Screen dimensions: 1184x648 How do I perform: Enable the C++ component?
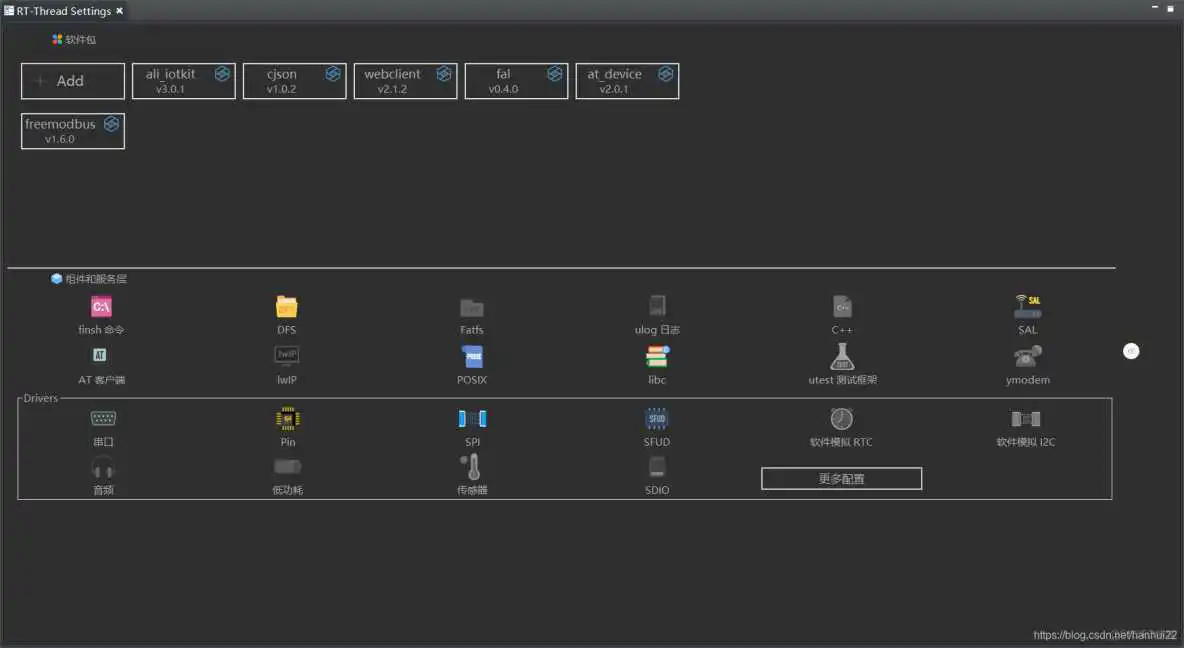click(x=841, y=308)
